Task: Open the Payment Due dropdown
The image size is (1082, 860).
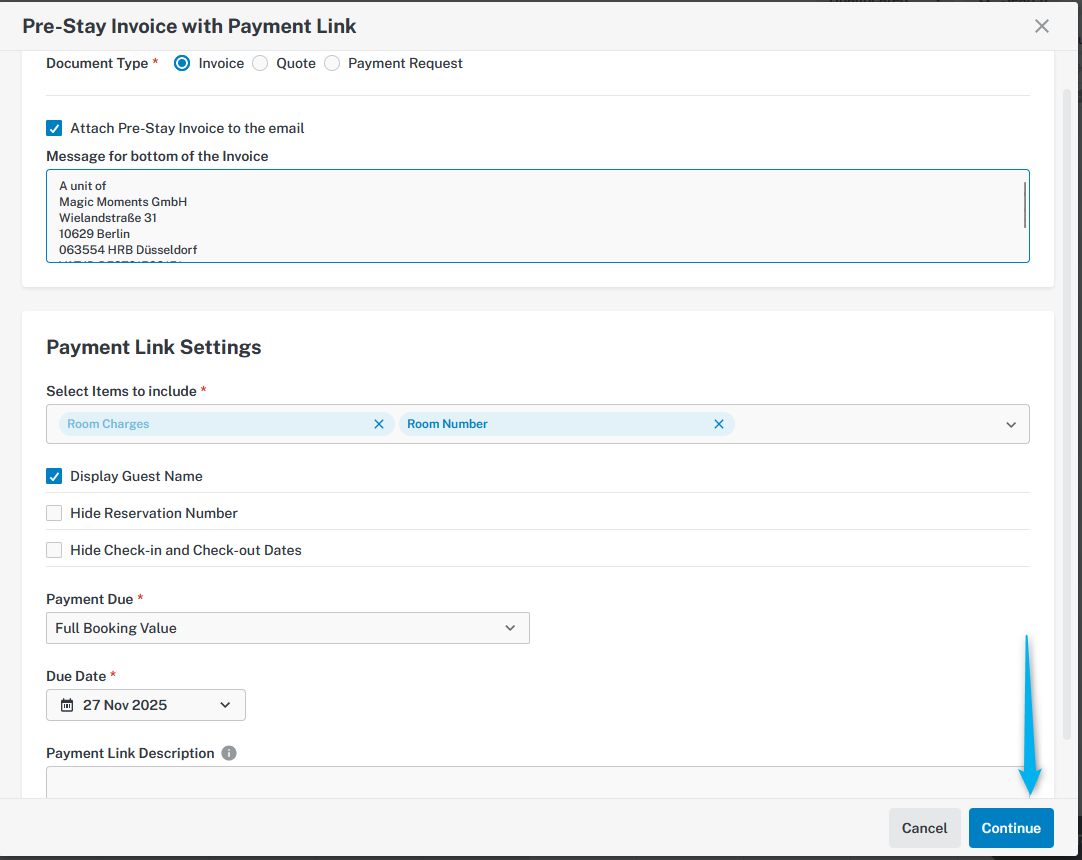Action: pyautogui.click(x=288, y=628)
